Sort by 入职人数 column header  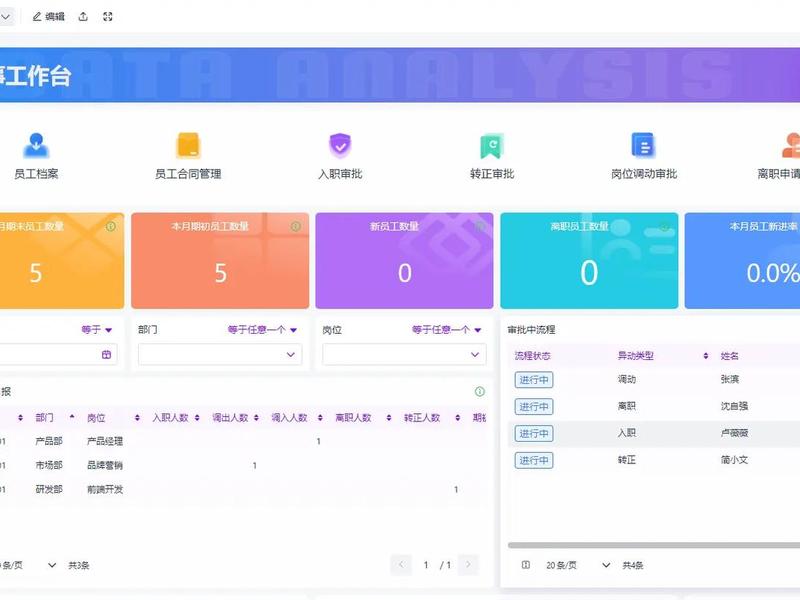coord(176,418)
